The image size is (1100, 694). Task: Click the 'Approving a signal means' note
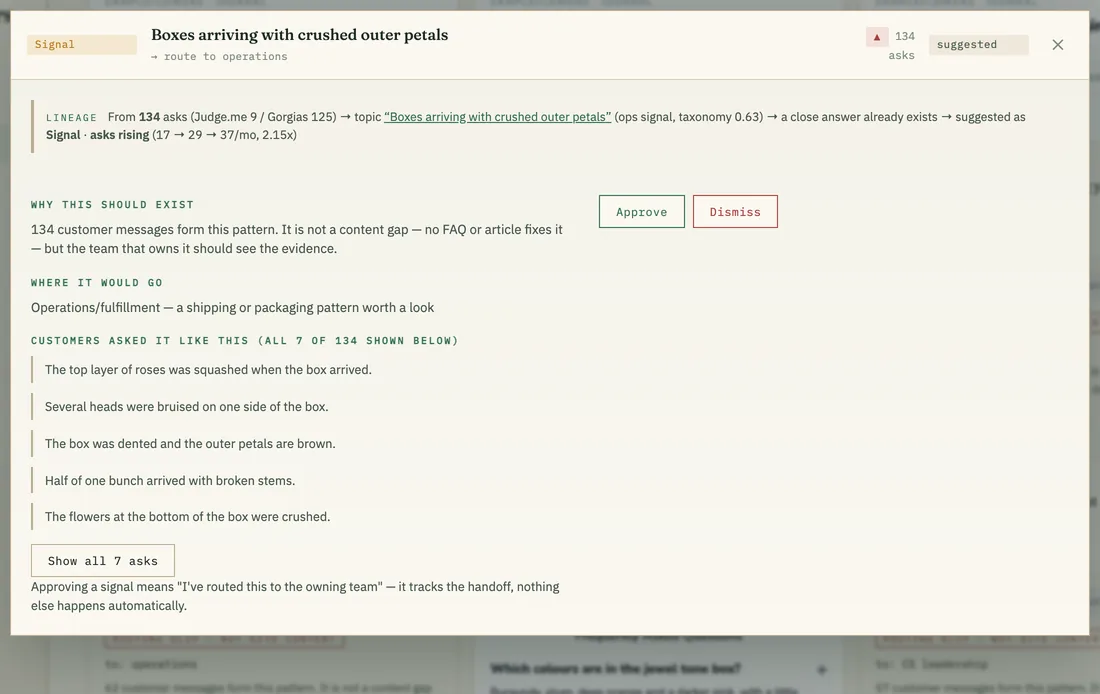coord(295,596)
